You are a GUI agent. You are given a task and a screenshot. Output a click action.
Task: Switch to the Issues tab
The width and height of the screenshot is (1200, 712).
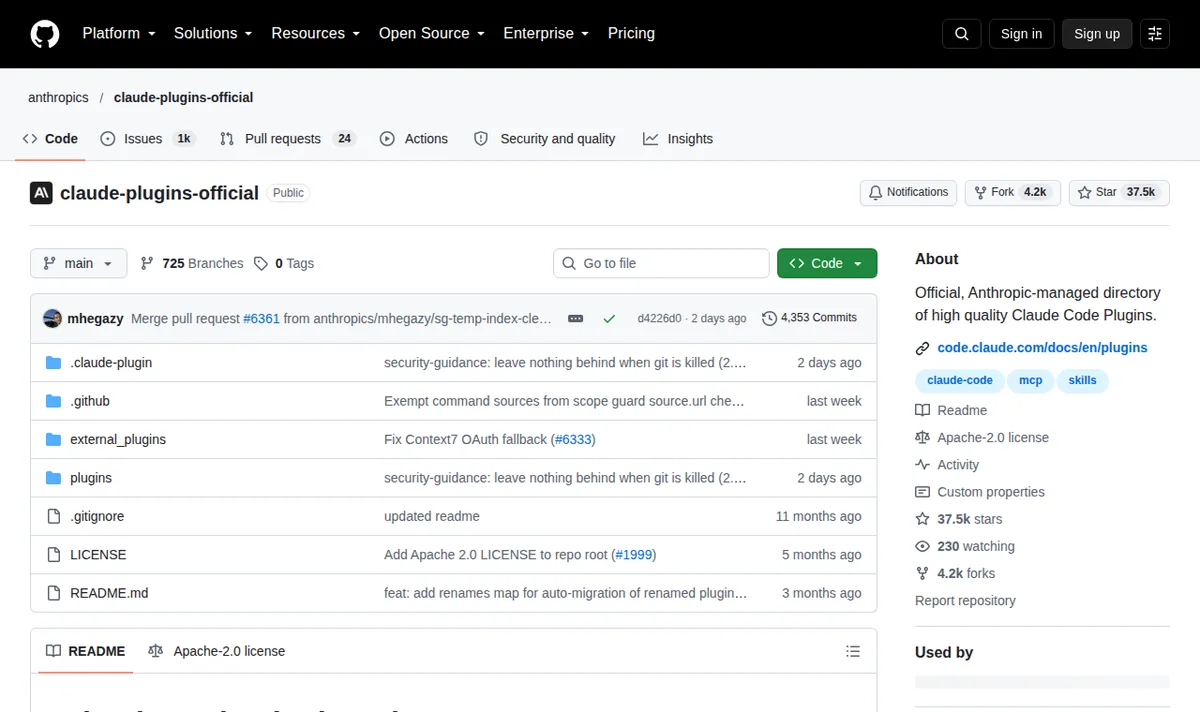[147, 139]
